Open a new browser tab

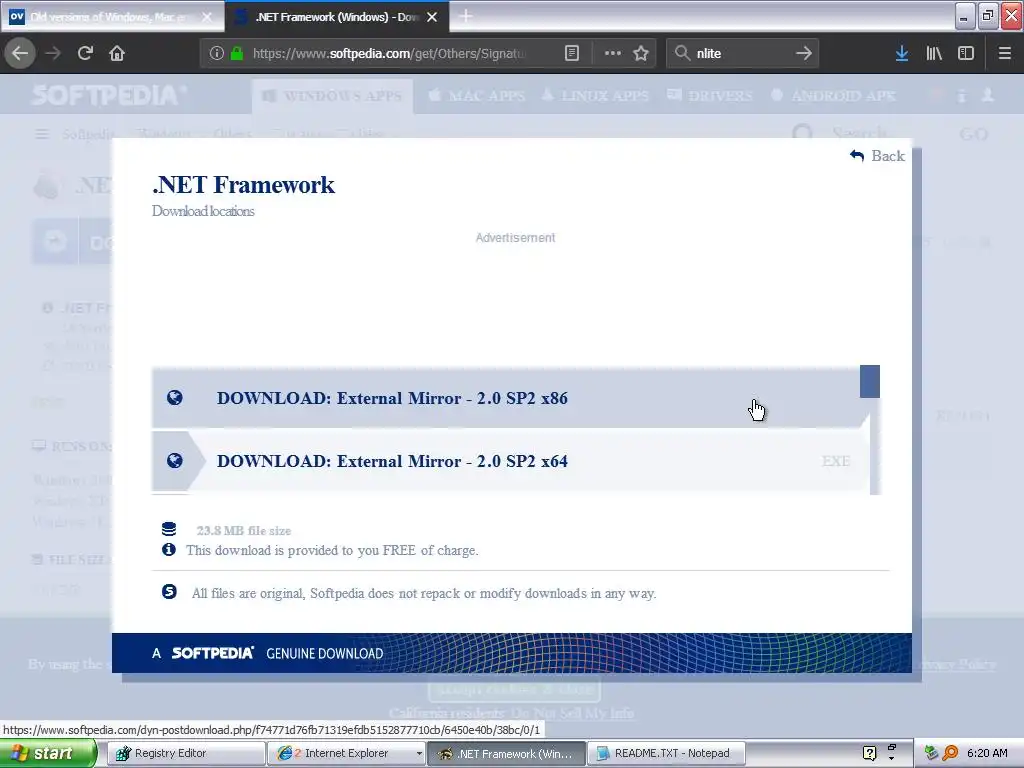(466, 16)
